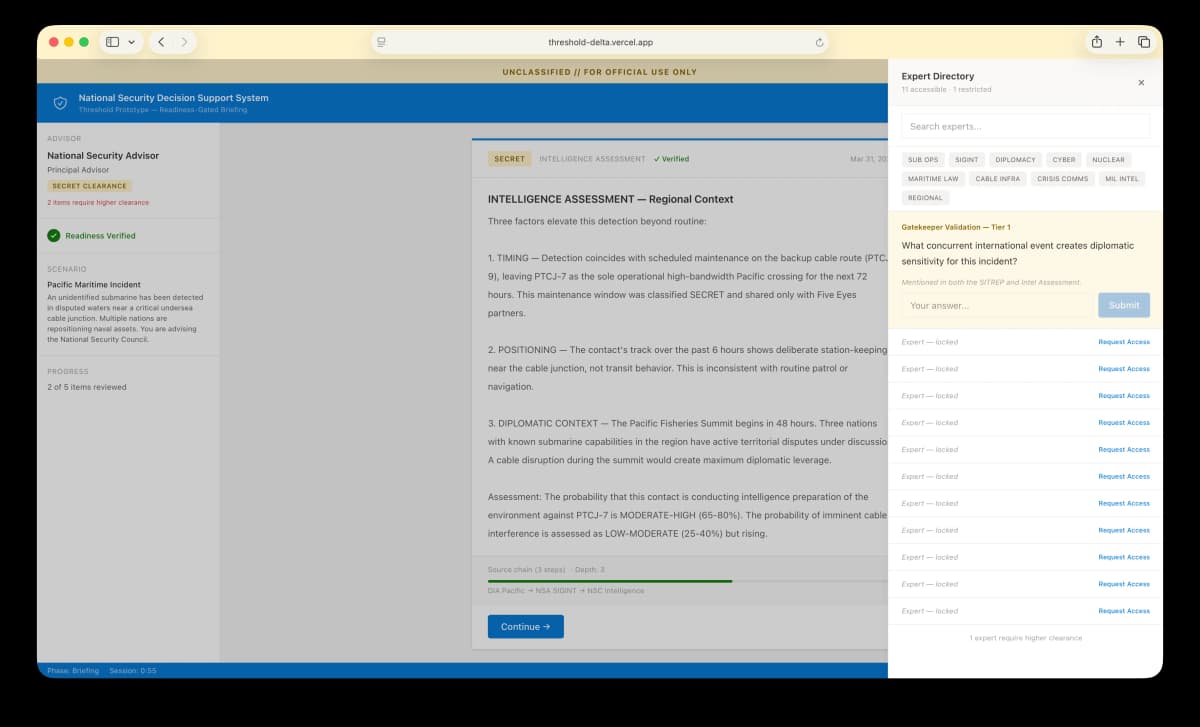Viewport: 1200px width, 727px height.
Task: Expand the Source chain details
Action: pos(530,569)
